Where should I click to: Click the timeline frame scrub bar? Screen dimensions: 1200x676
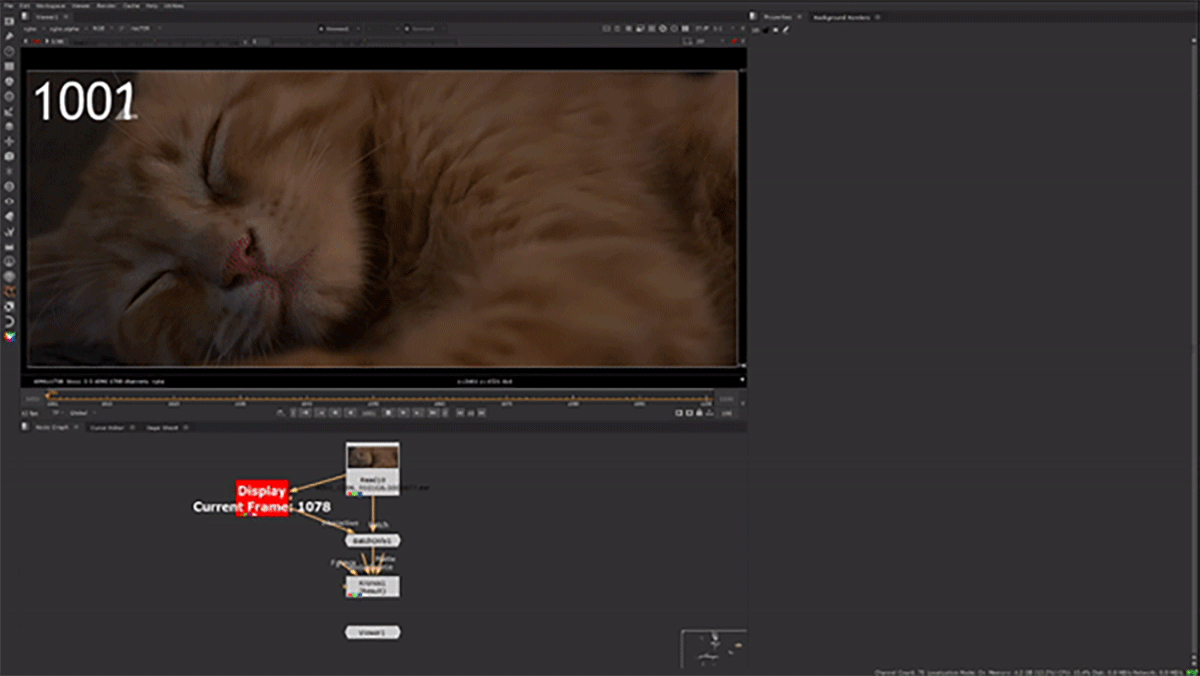click(x=380, y=399)
